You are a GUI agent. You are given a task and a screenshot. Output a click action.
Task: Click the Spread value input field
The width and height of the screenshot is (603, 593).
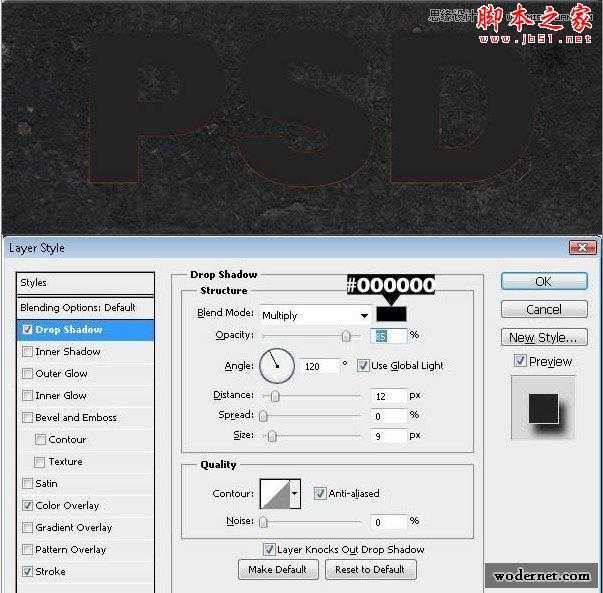388,416
